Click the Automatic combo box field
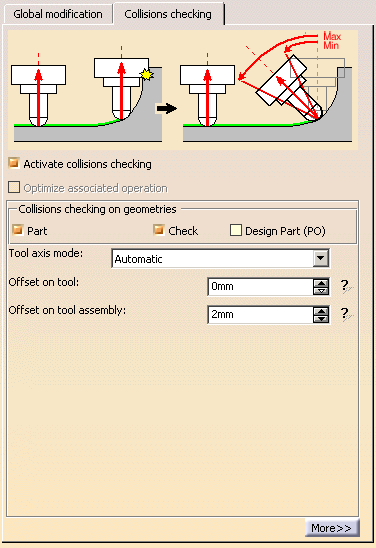The width and height of the screenshot is (376, 548). coord(220,259)
